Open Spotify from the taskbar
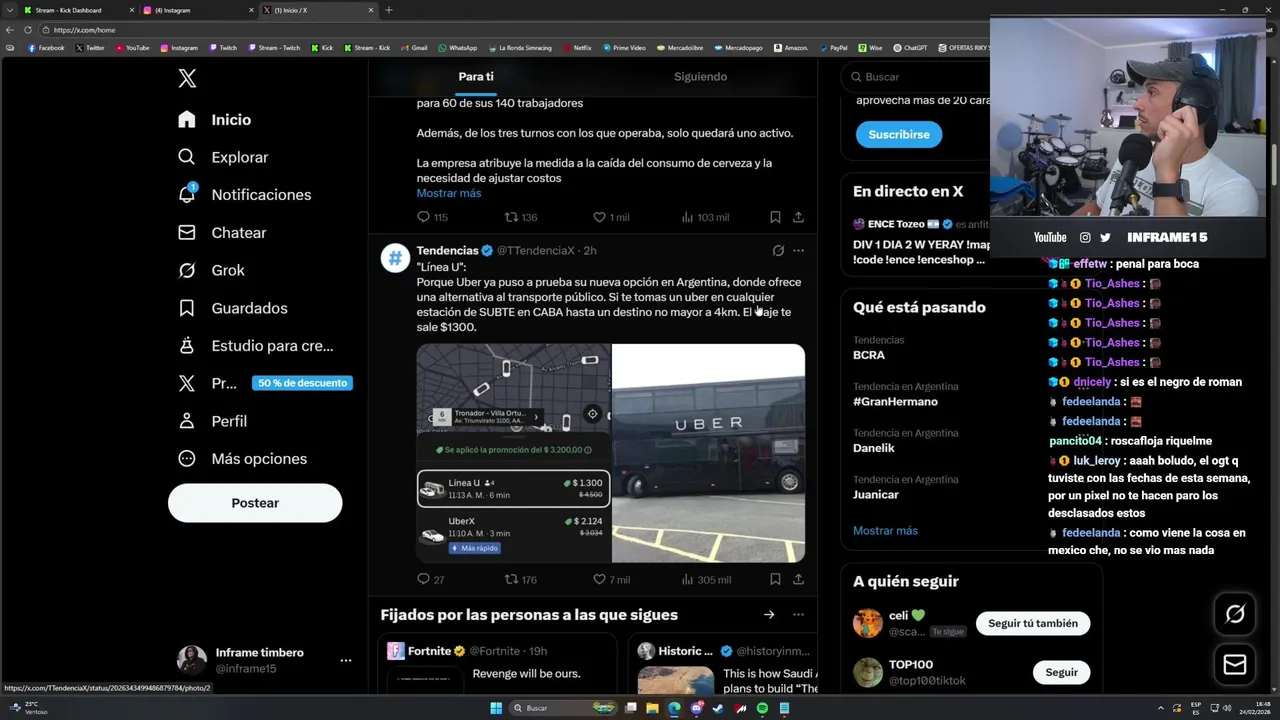The height and width of the screenshot is (720, 1280). point(762,708)
